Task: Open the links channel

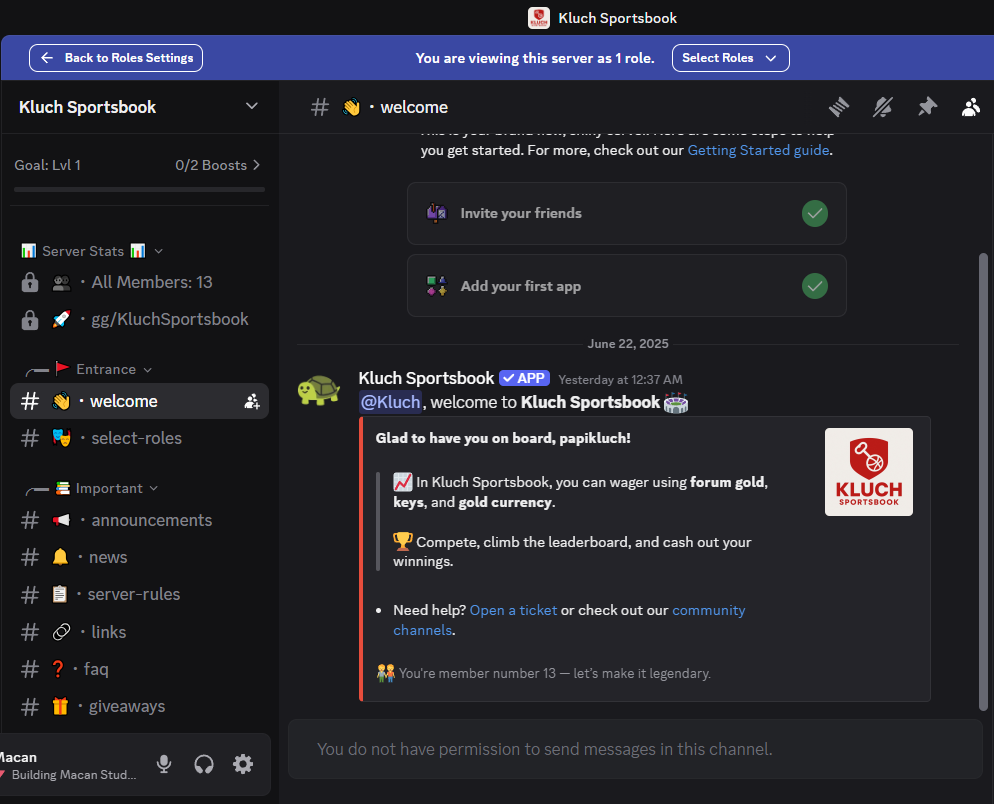Action: point(139,632)
